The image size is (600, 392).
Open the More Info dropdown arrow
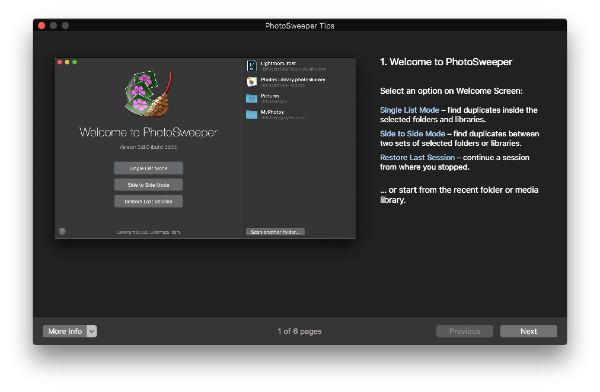point(92,331)
